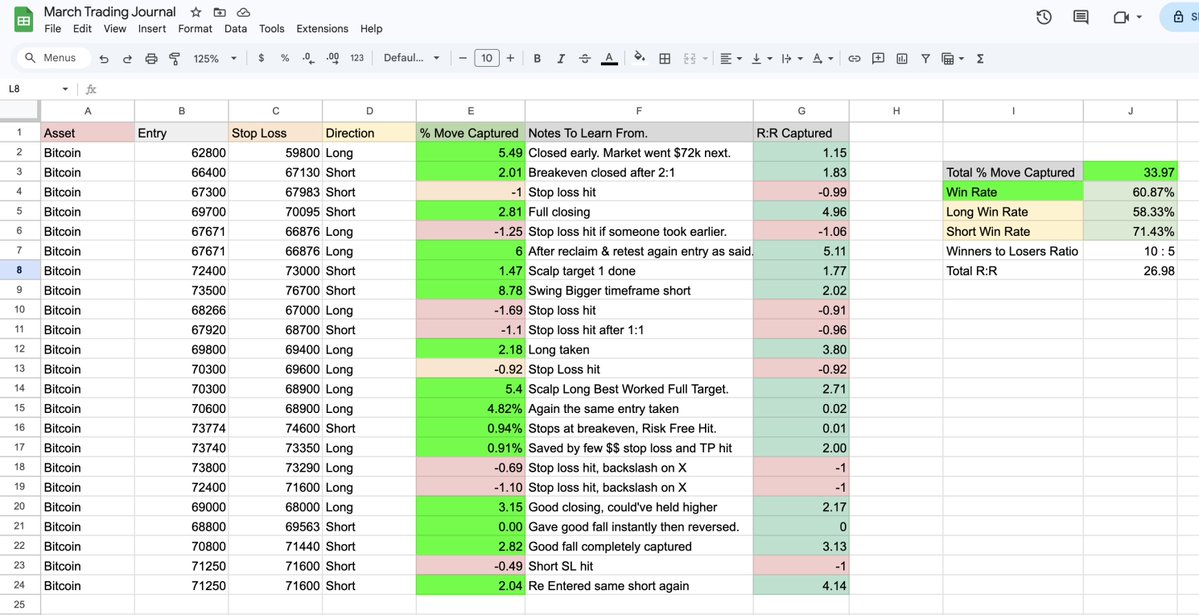The width and height of the screenshot is (1199, 615).
Task: Click the Menus search box
Action: click(x=53, y=58)
